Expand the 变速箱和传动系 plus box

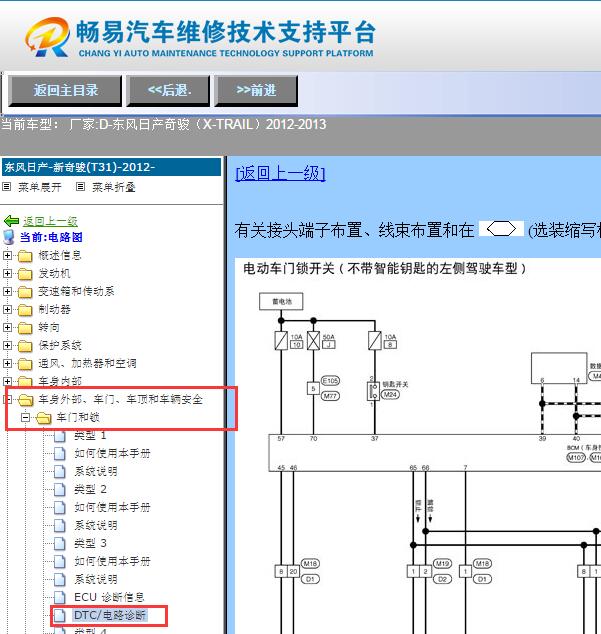point(7,292)
